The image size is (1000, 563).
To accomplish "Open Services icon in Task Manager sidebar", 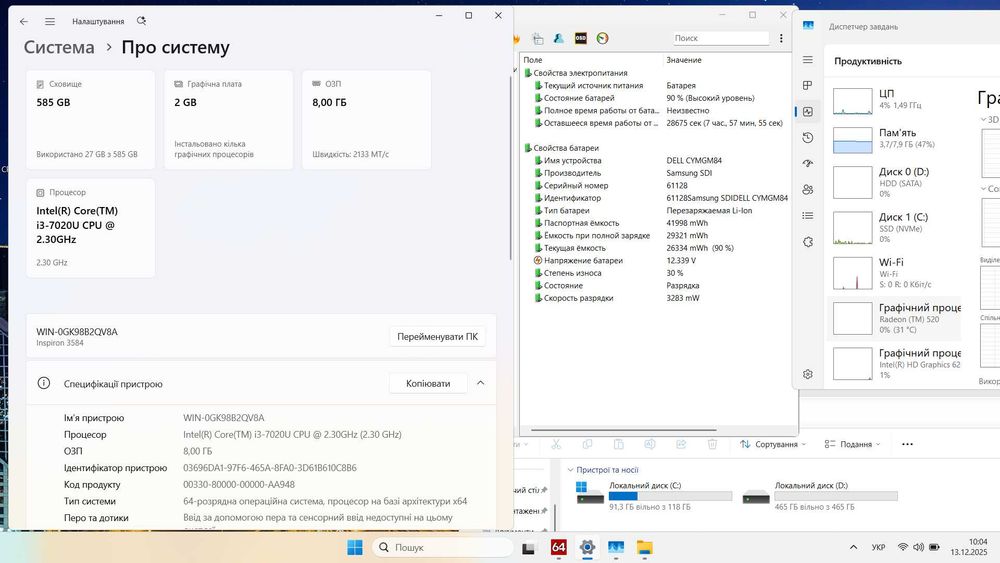I will (x=808, y=242).
